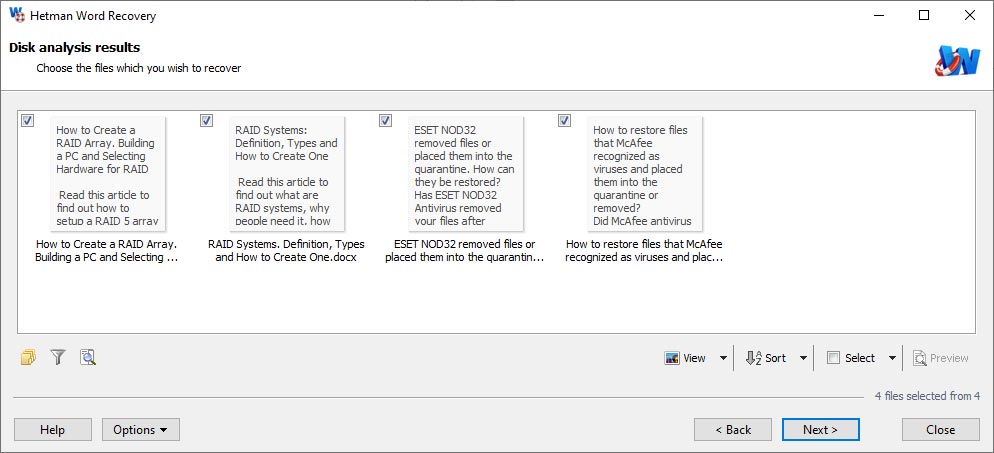Screen dimensions: 994x453
Task: Maximize the Hetman Word Recovery window
Action: pos(924,15)
